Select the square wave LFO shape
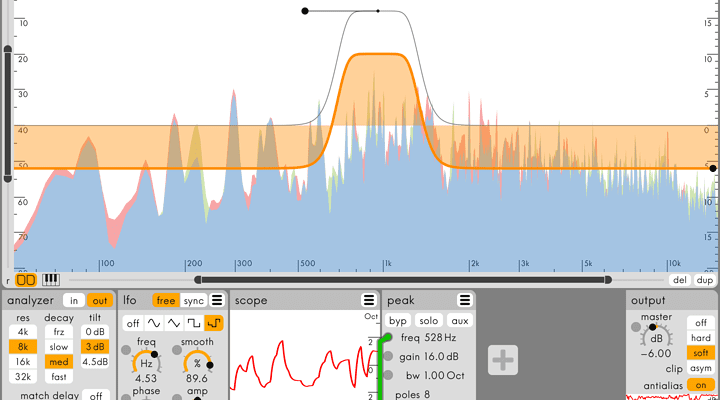 coord(196,323)
